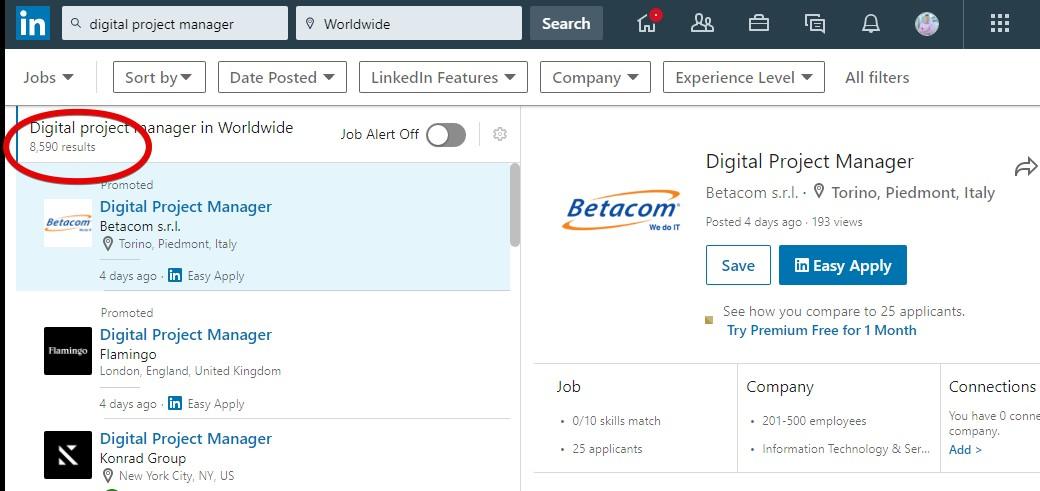Open the Add connections link
This screenshot has width=1040, height=491.
tap(965, 450)
